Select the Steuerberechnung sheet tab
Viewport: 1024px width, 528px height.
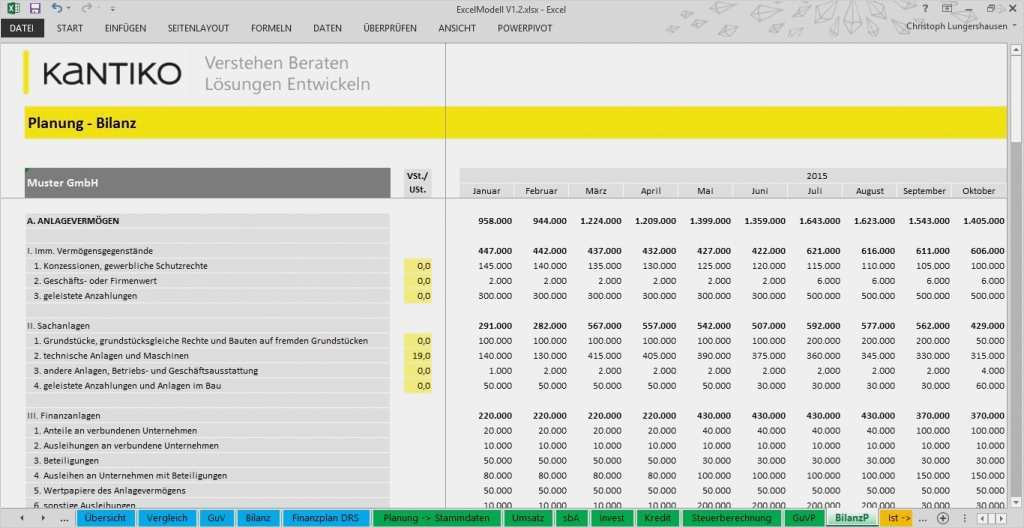tap(731, 519)
